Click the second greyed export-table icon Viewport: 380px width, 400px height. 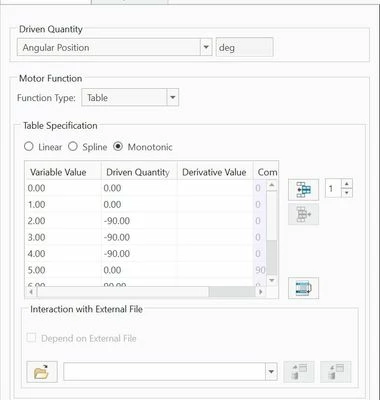pyautogui.click(x=335, y=372)
